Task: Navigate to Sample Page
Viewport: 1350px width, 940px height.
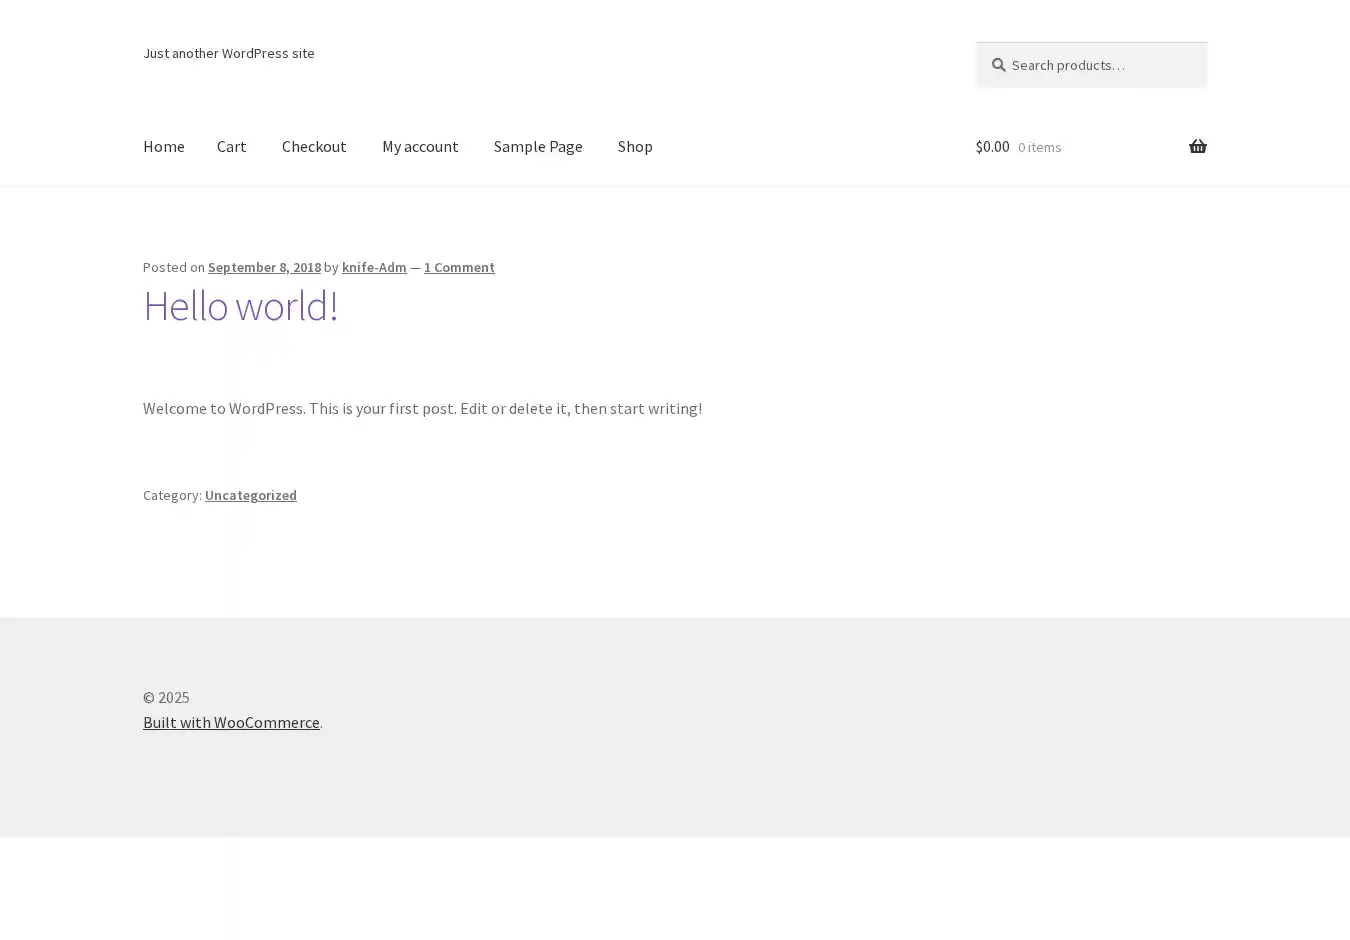Action: click(537, 146)
